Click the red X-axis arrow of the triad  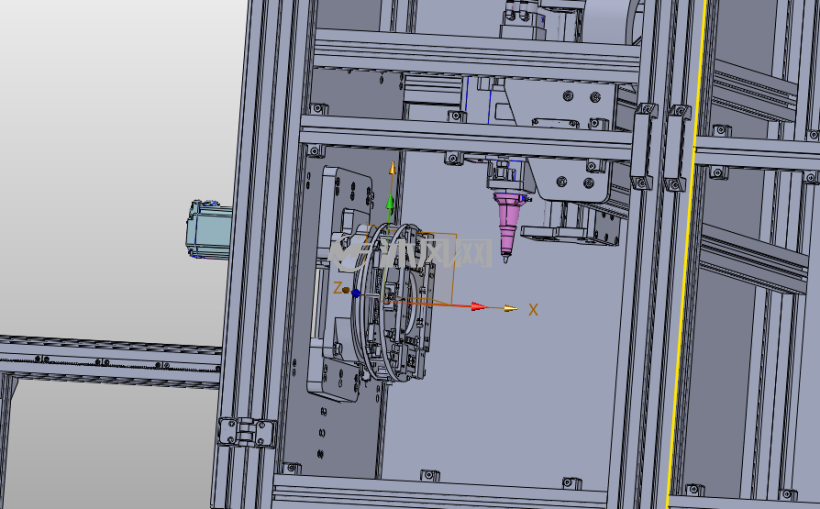[x=479, y=307]
